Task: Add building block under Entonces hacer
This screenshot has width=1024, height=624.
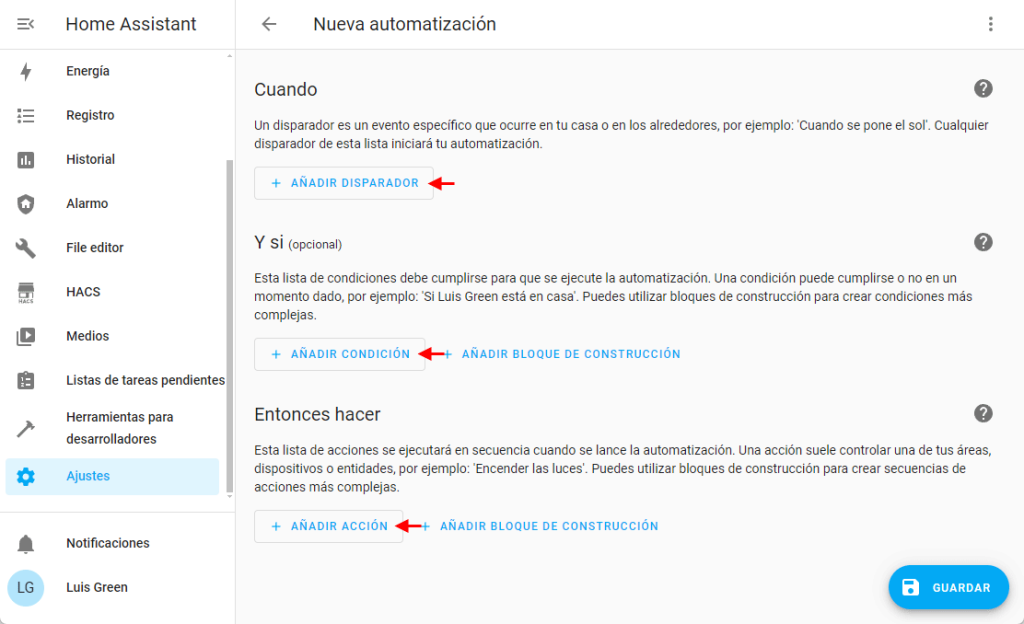Action: tap(542, 526)
